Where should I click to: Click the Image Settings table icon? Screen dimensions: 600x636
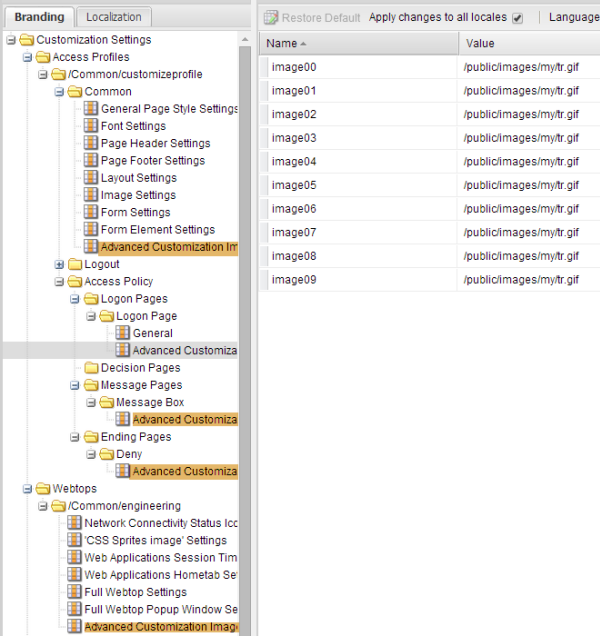pyautogui.click(x=91, y=195)
